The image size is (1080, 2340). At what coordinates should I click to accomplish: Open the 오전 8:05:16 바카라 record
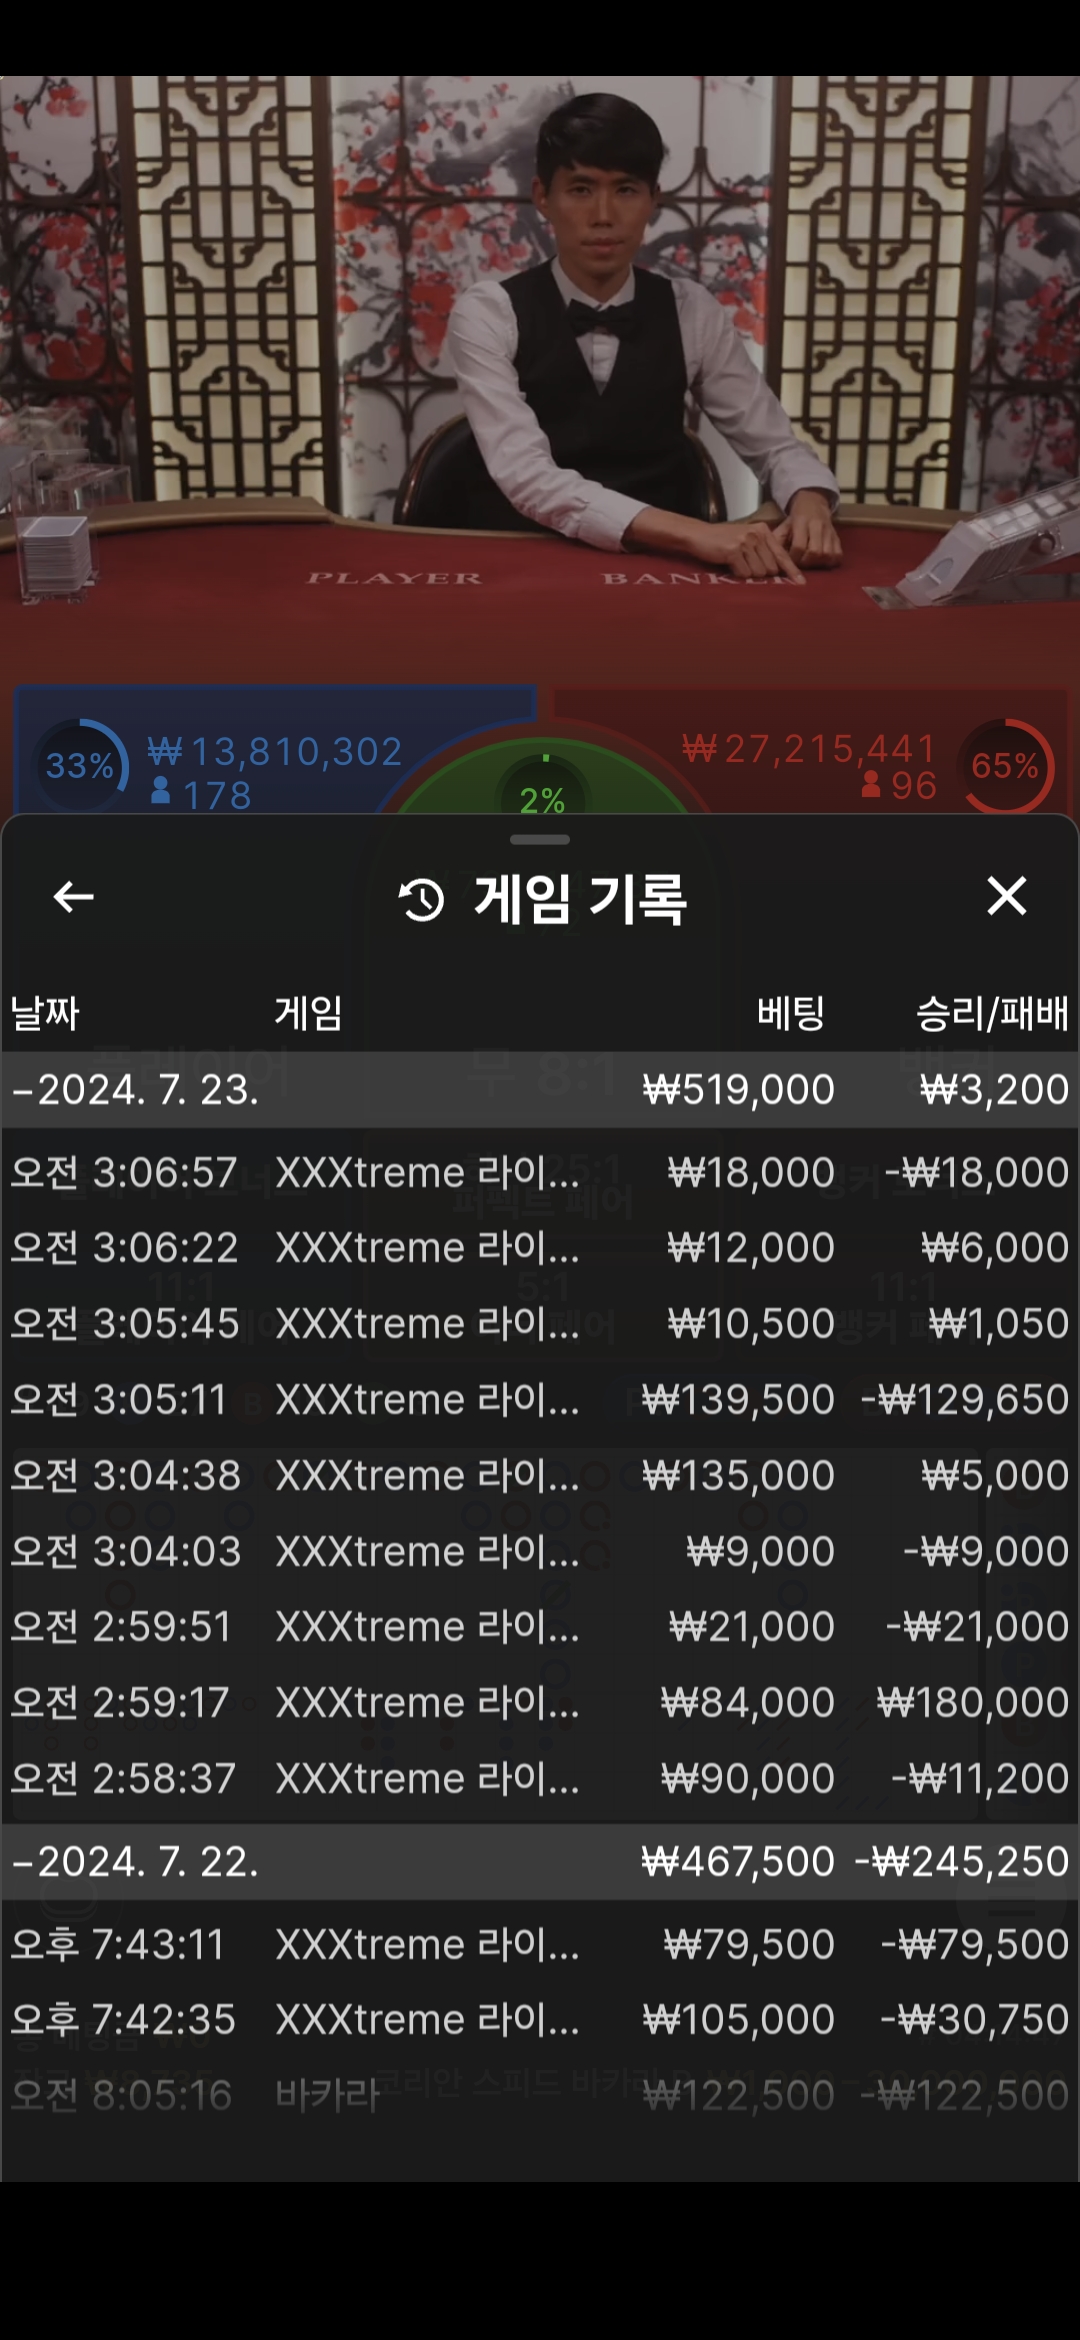(x=540, y=2096)
